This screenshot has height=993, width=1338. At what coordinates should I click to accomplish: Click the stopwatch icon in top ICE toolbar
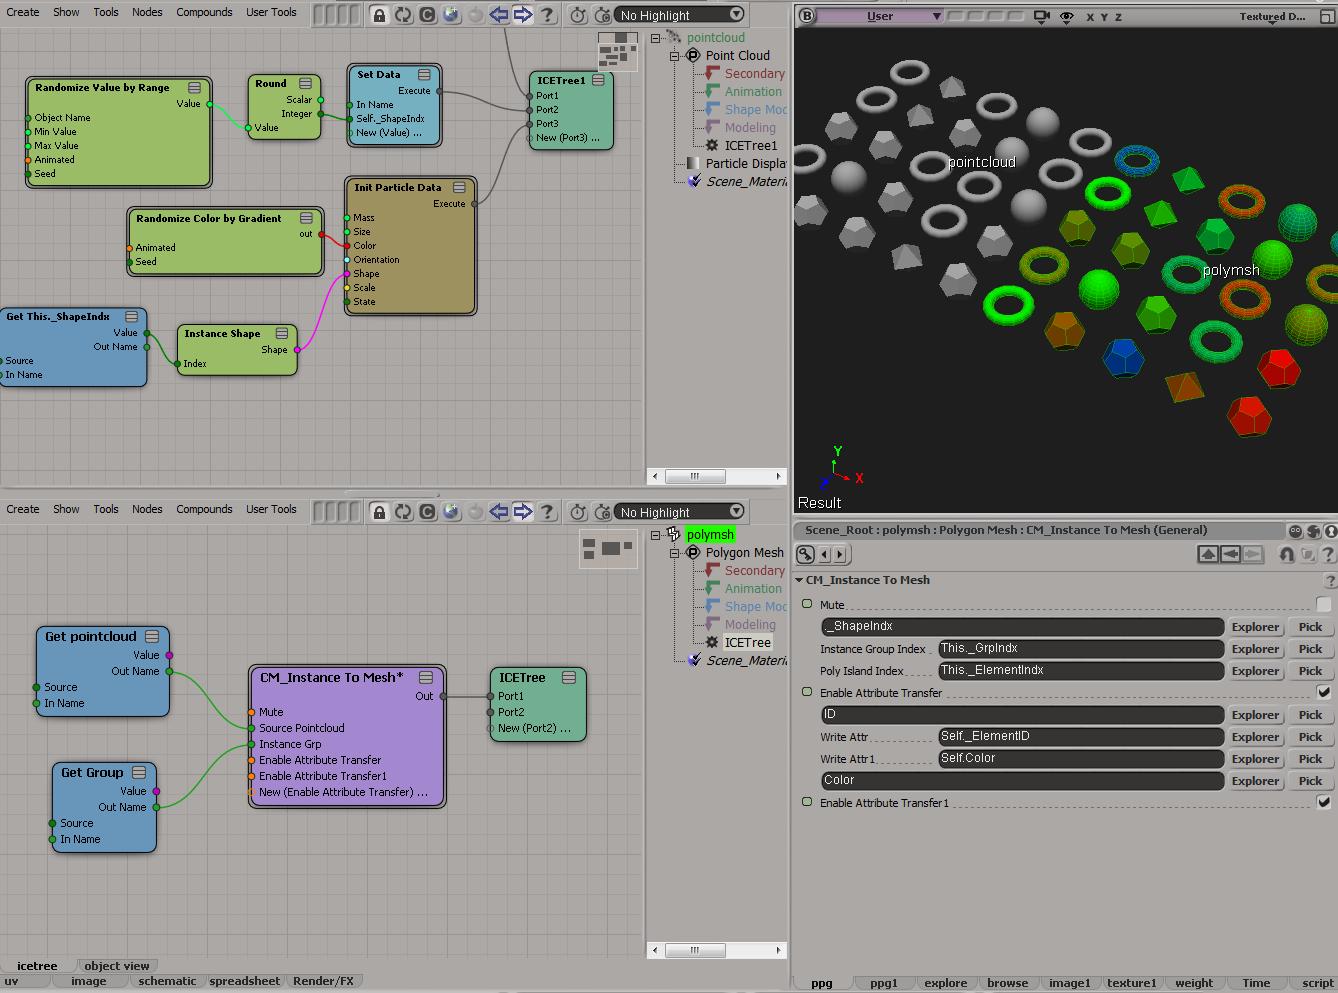578,15
